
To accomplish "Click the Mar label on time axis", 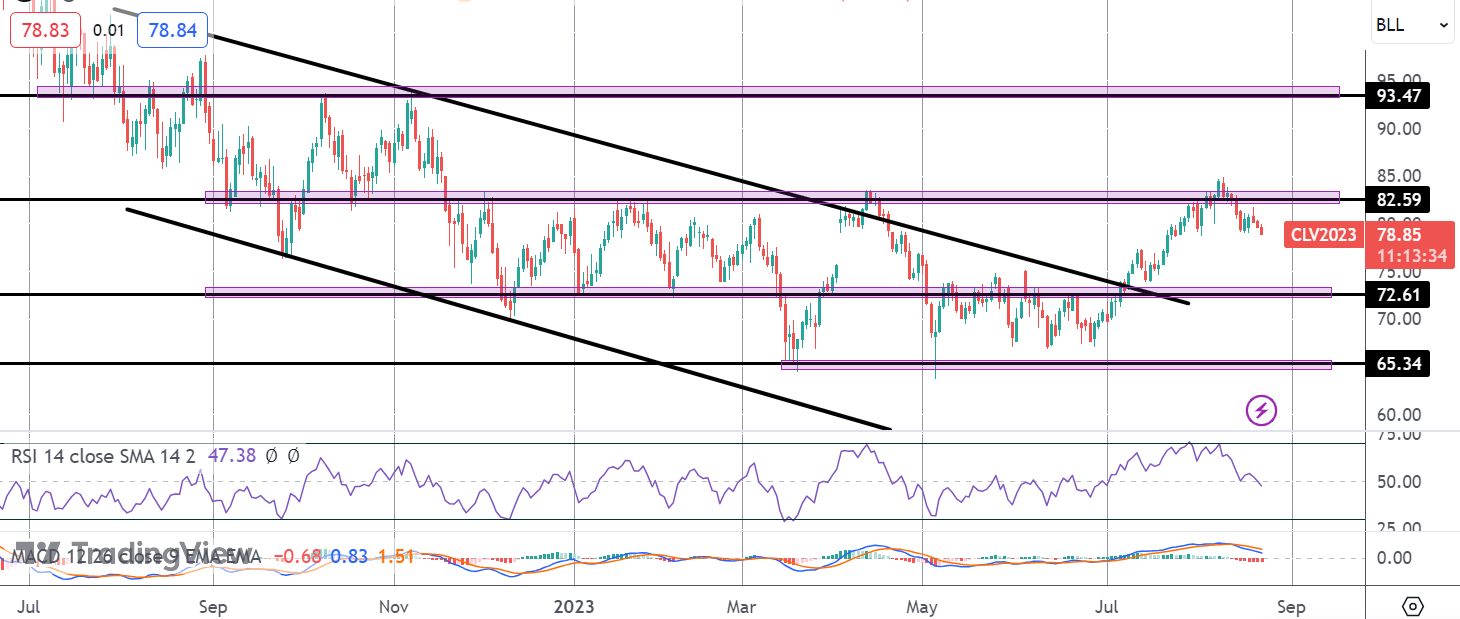I will pyautogui.click(x=742, y=606).
